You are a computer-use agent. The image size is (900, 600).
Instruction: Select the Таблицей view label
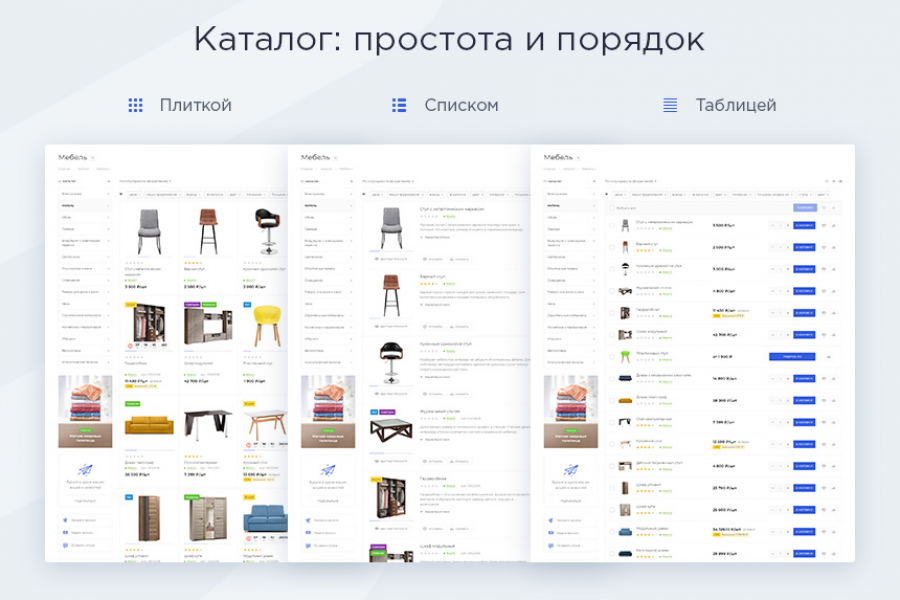pyautogui.click(x=736, y=105)
